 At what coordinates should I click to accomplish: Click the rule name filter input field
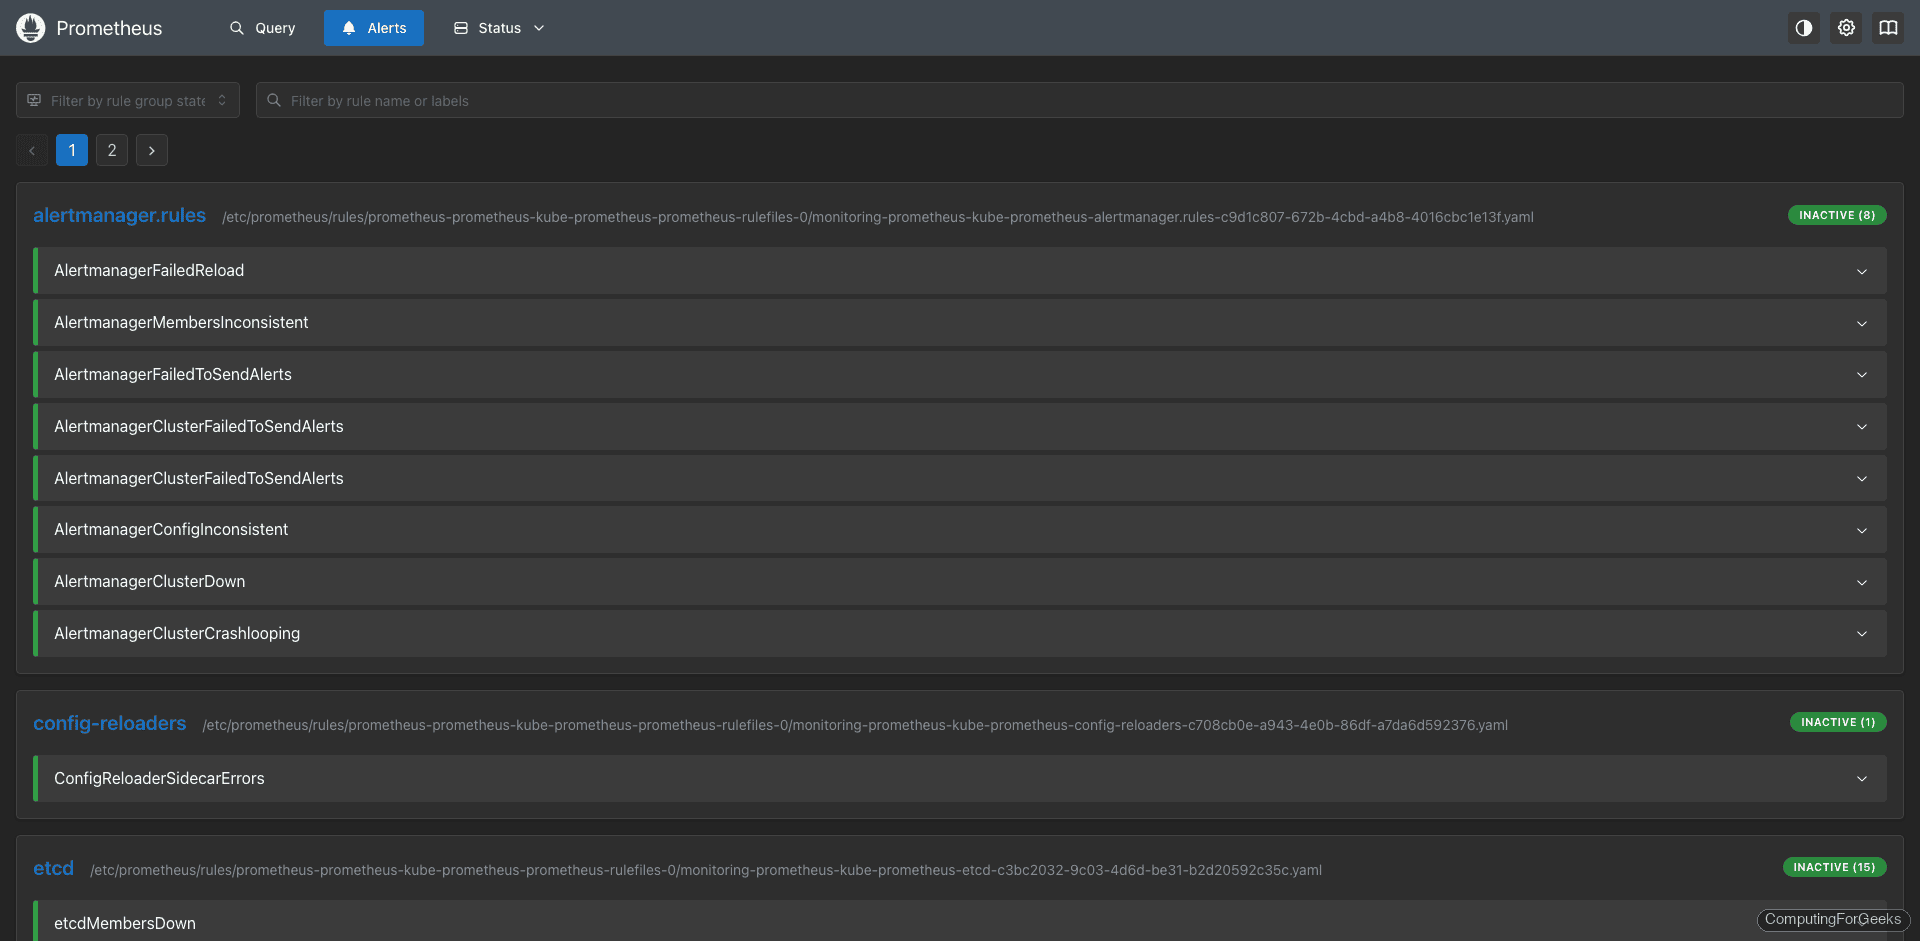[x=700, y=100]
